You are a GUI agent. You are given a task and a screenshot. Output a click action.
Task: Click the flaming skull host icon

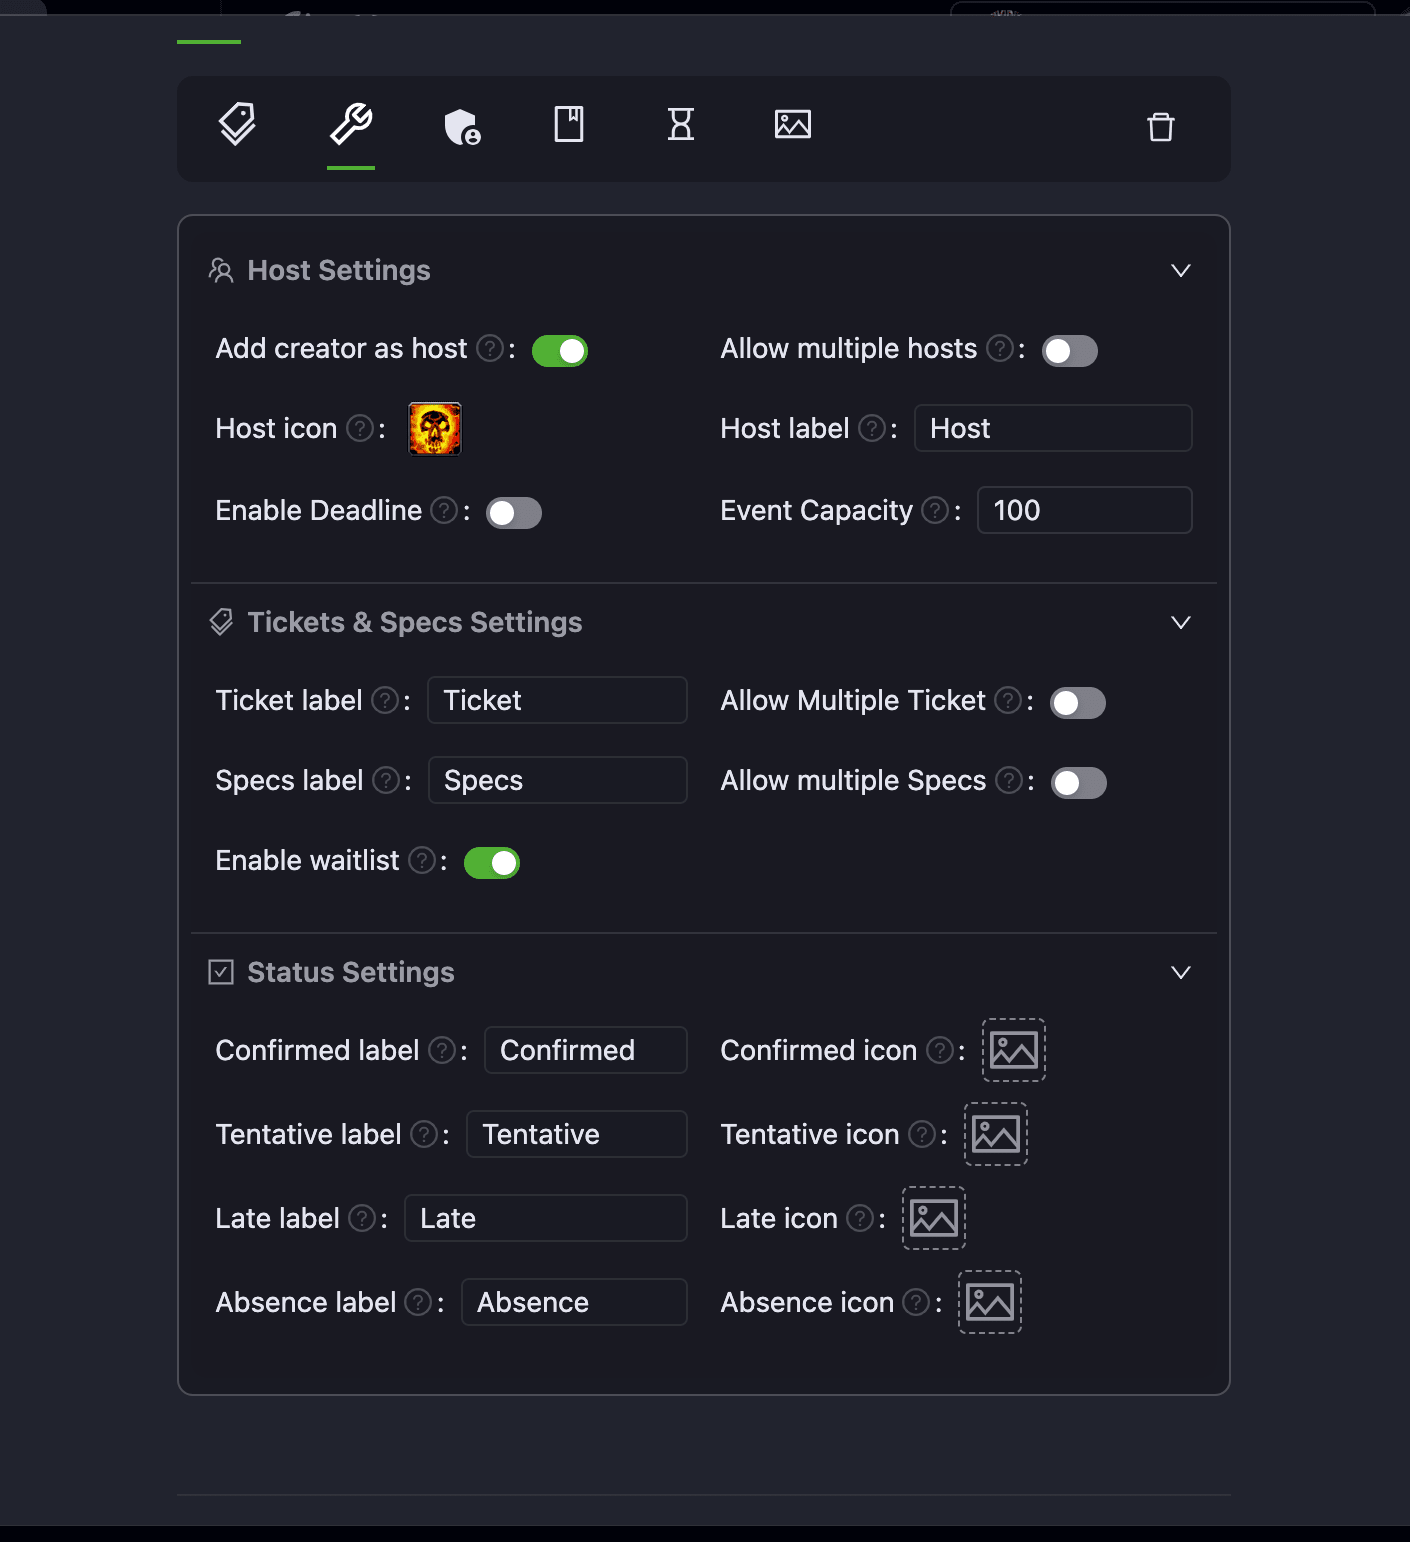435,429
